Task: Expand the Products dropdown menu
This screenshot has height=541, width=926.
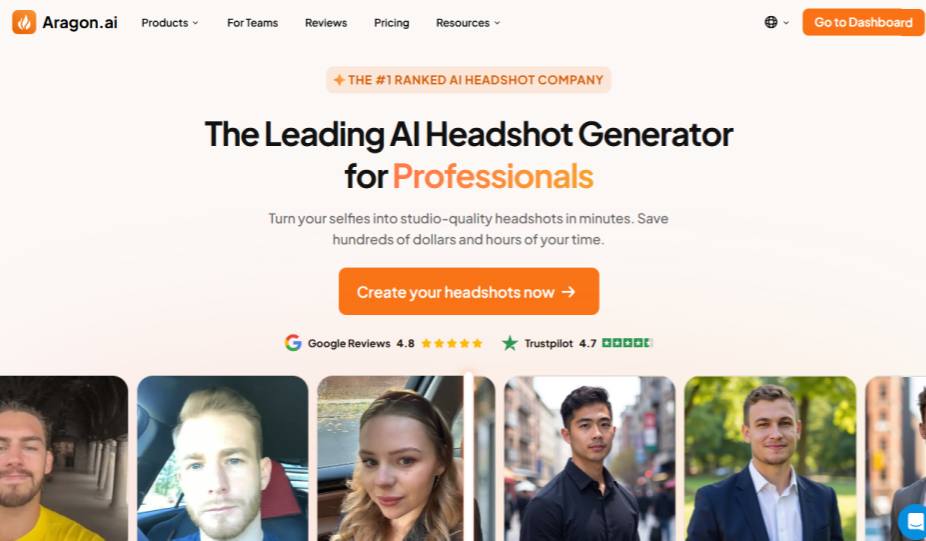Action: [169, 22]
